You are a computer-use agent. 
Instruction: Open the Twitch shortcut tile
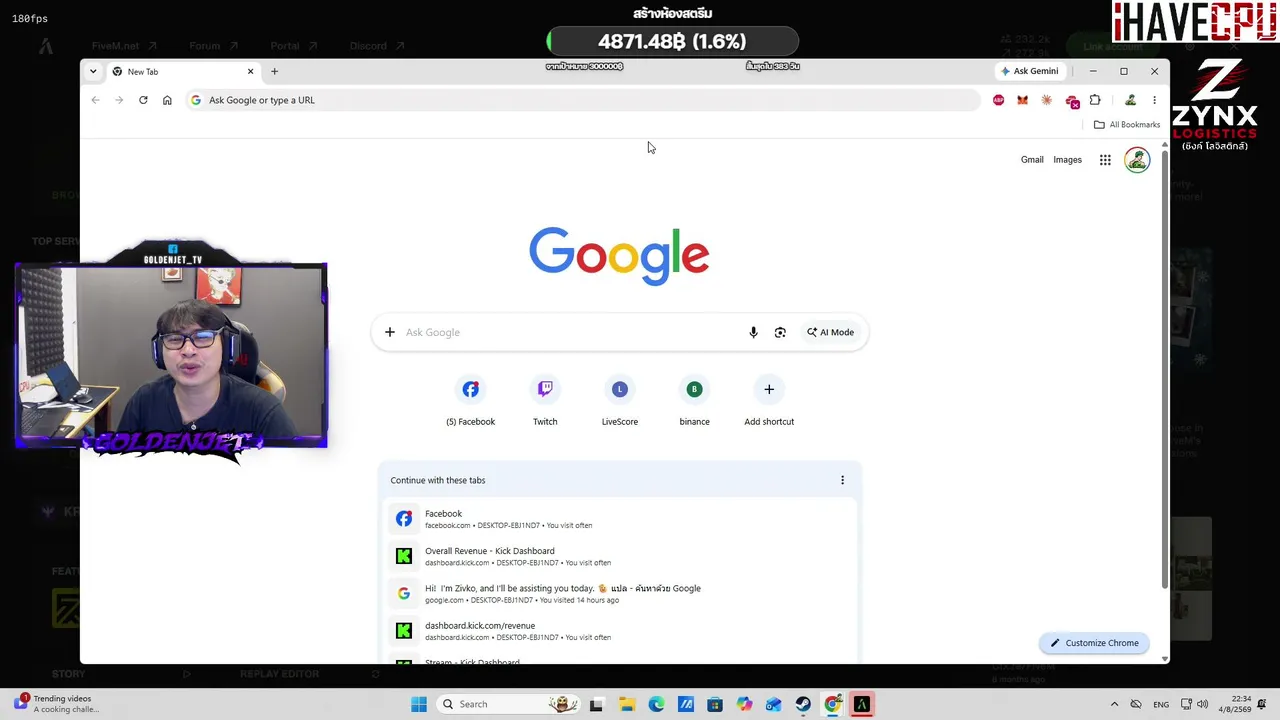click(545, 401)
